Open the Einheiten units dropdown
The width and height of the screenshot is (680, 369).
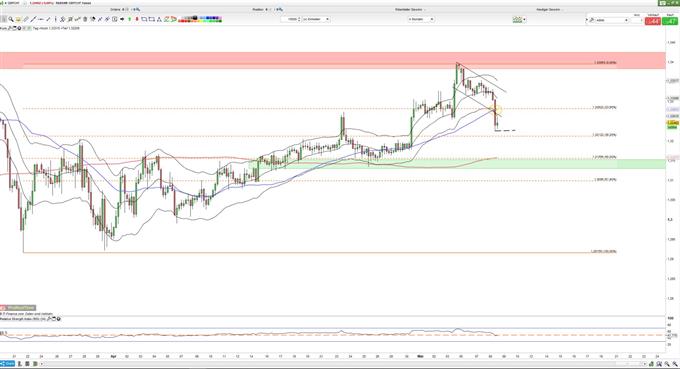coord(316,19)
